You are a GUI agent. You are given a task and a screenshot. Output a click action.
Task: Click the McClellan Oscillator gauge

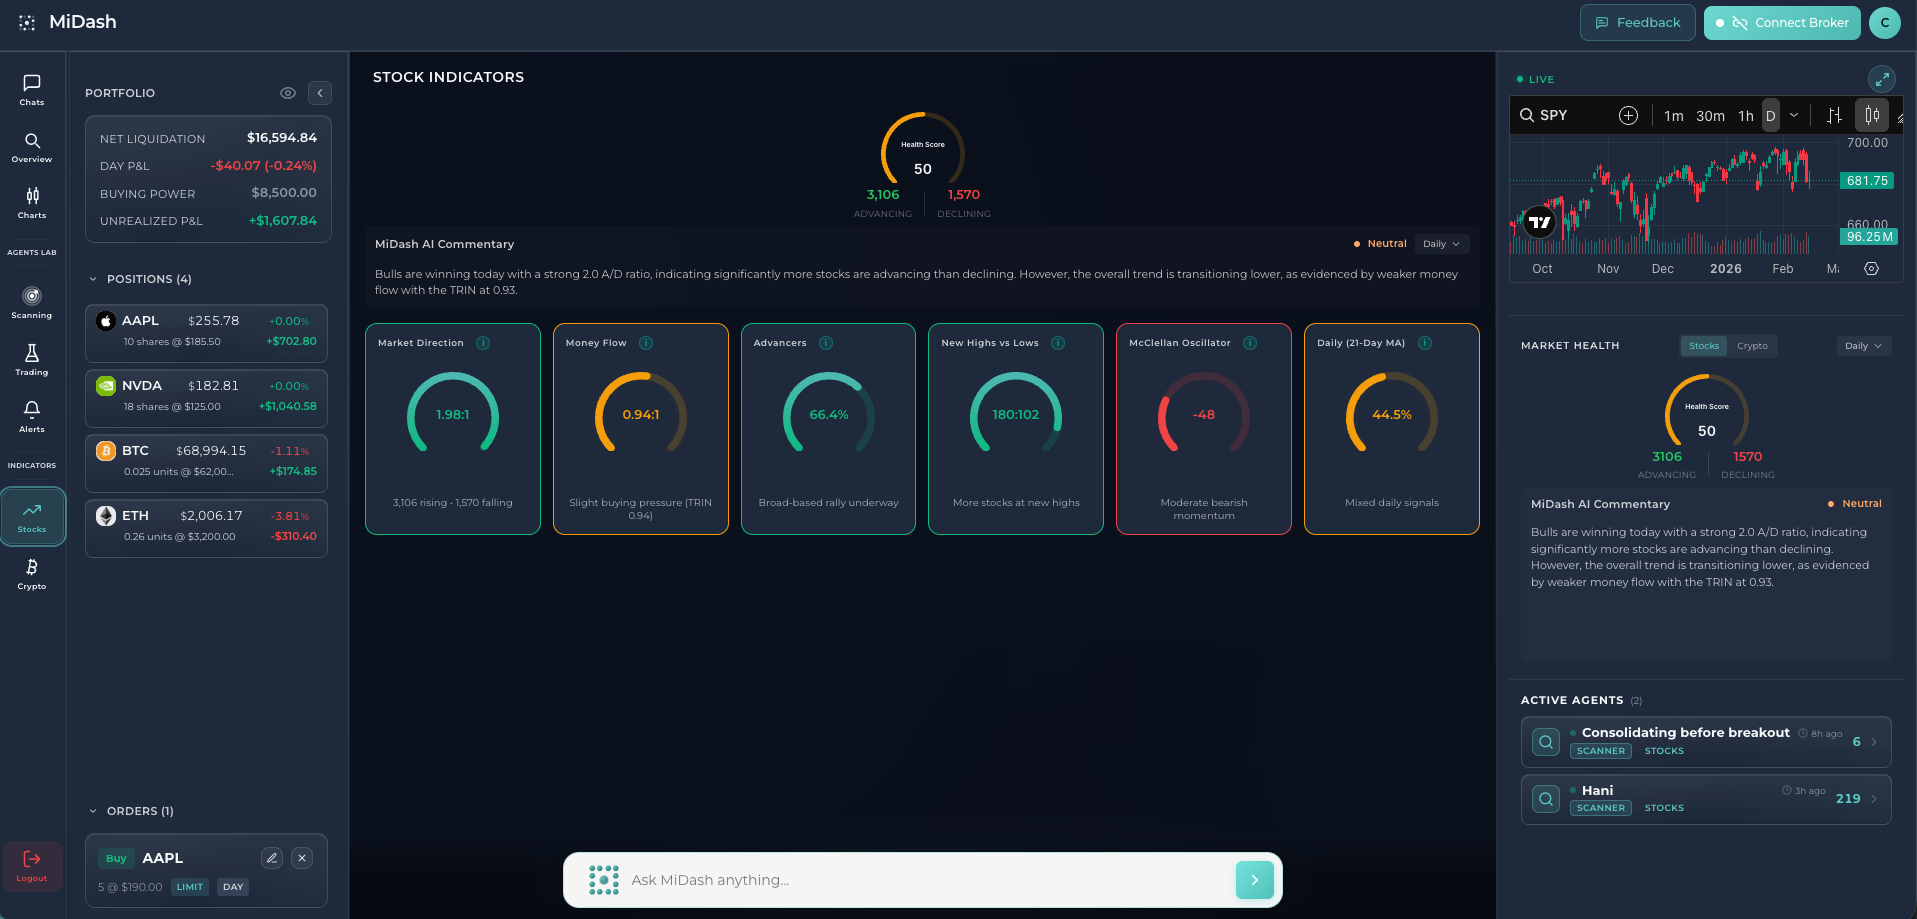(1204, 414)
